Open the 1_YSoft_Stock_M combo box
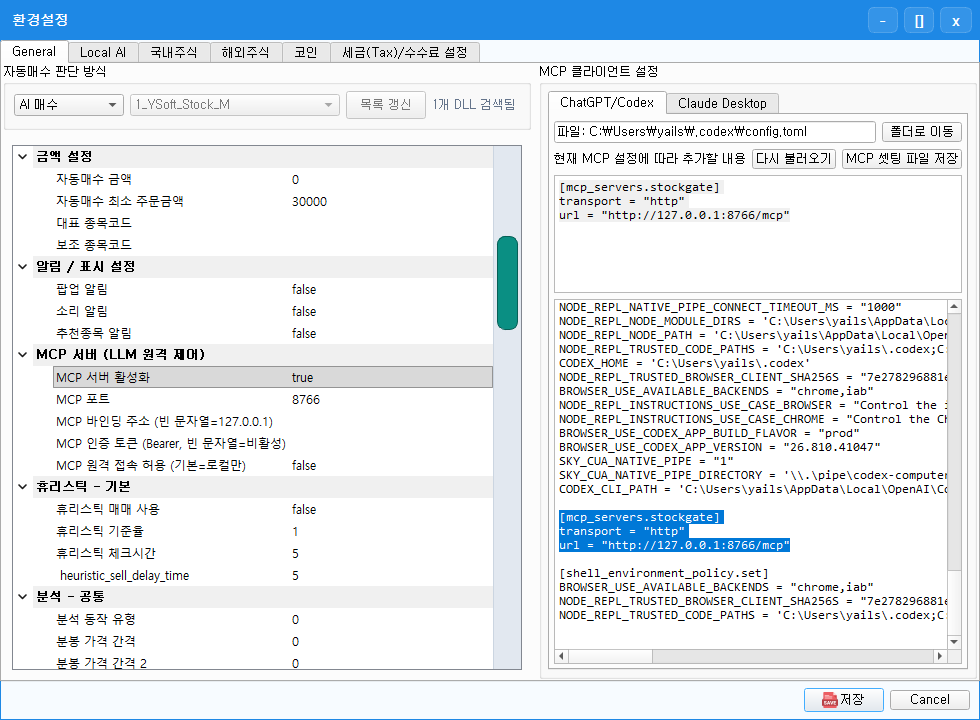This screenshot has height=720, width=980. click(235, 104)
